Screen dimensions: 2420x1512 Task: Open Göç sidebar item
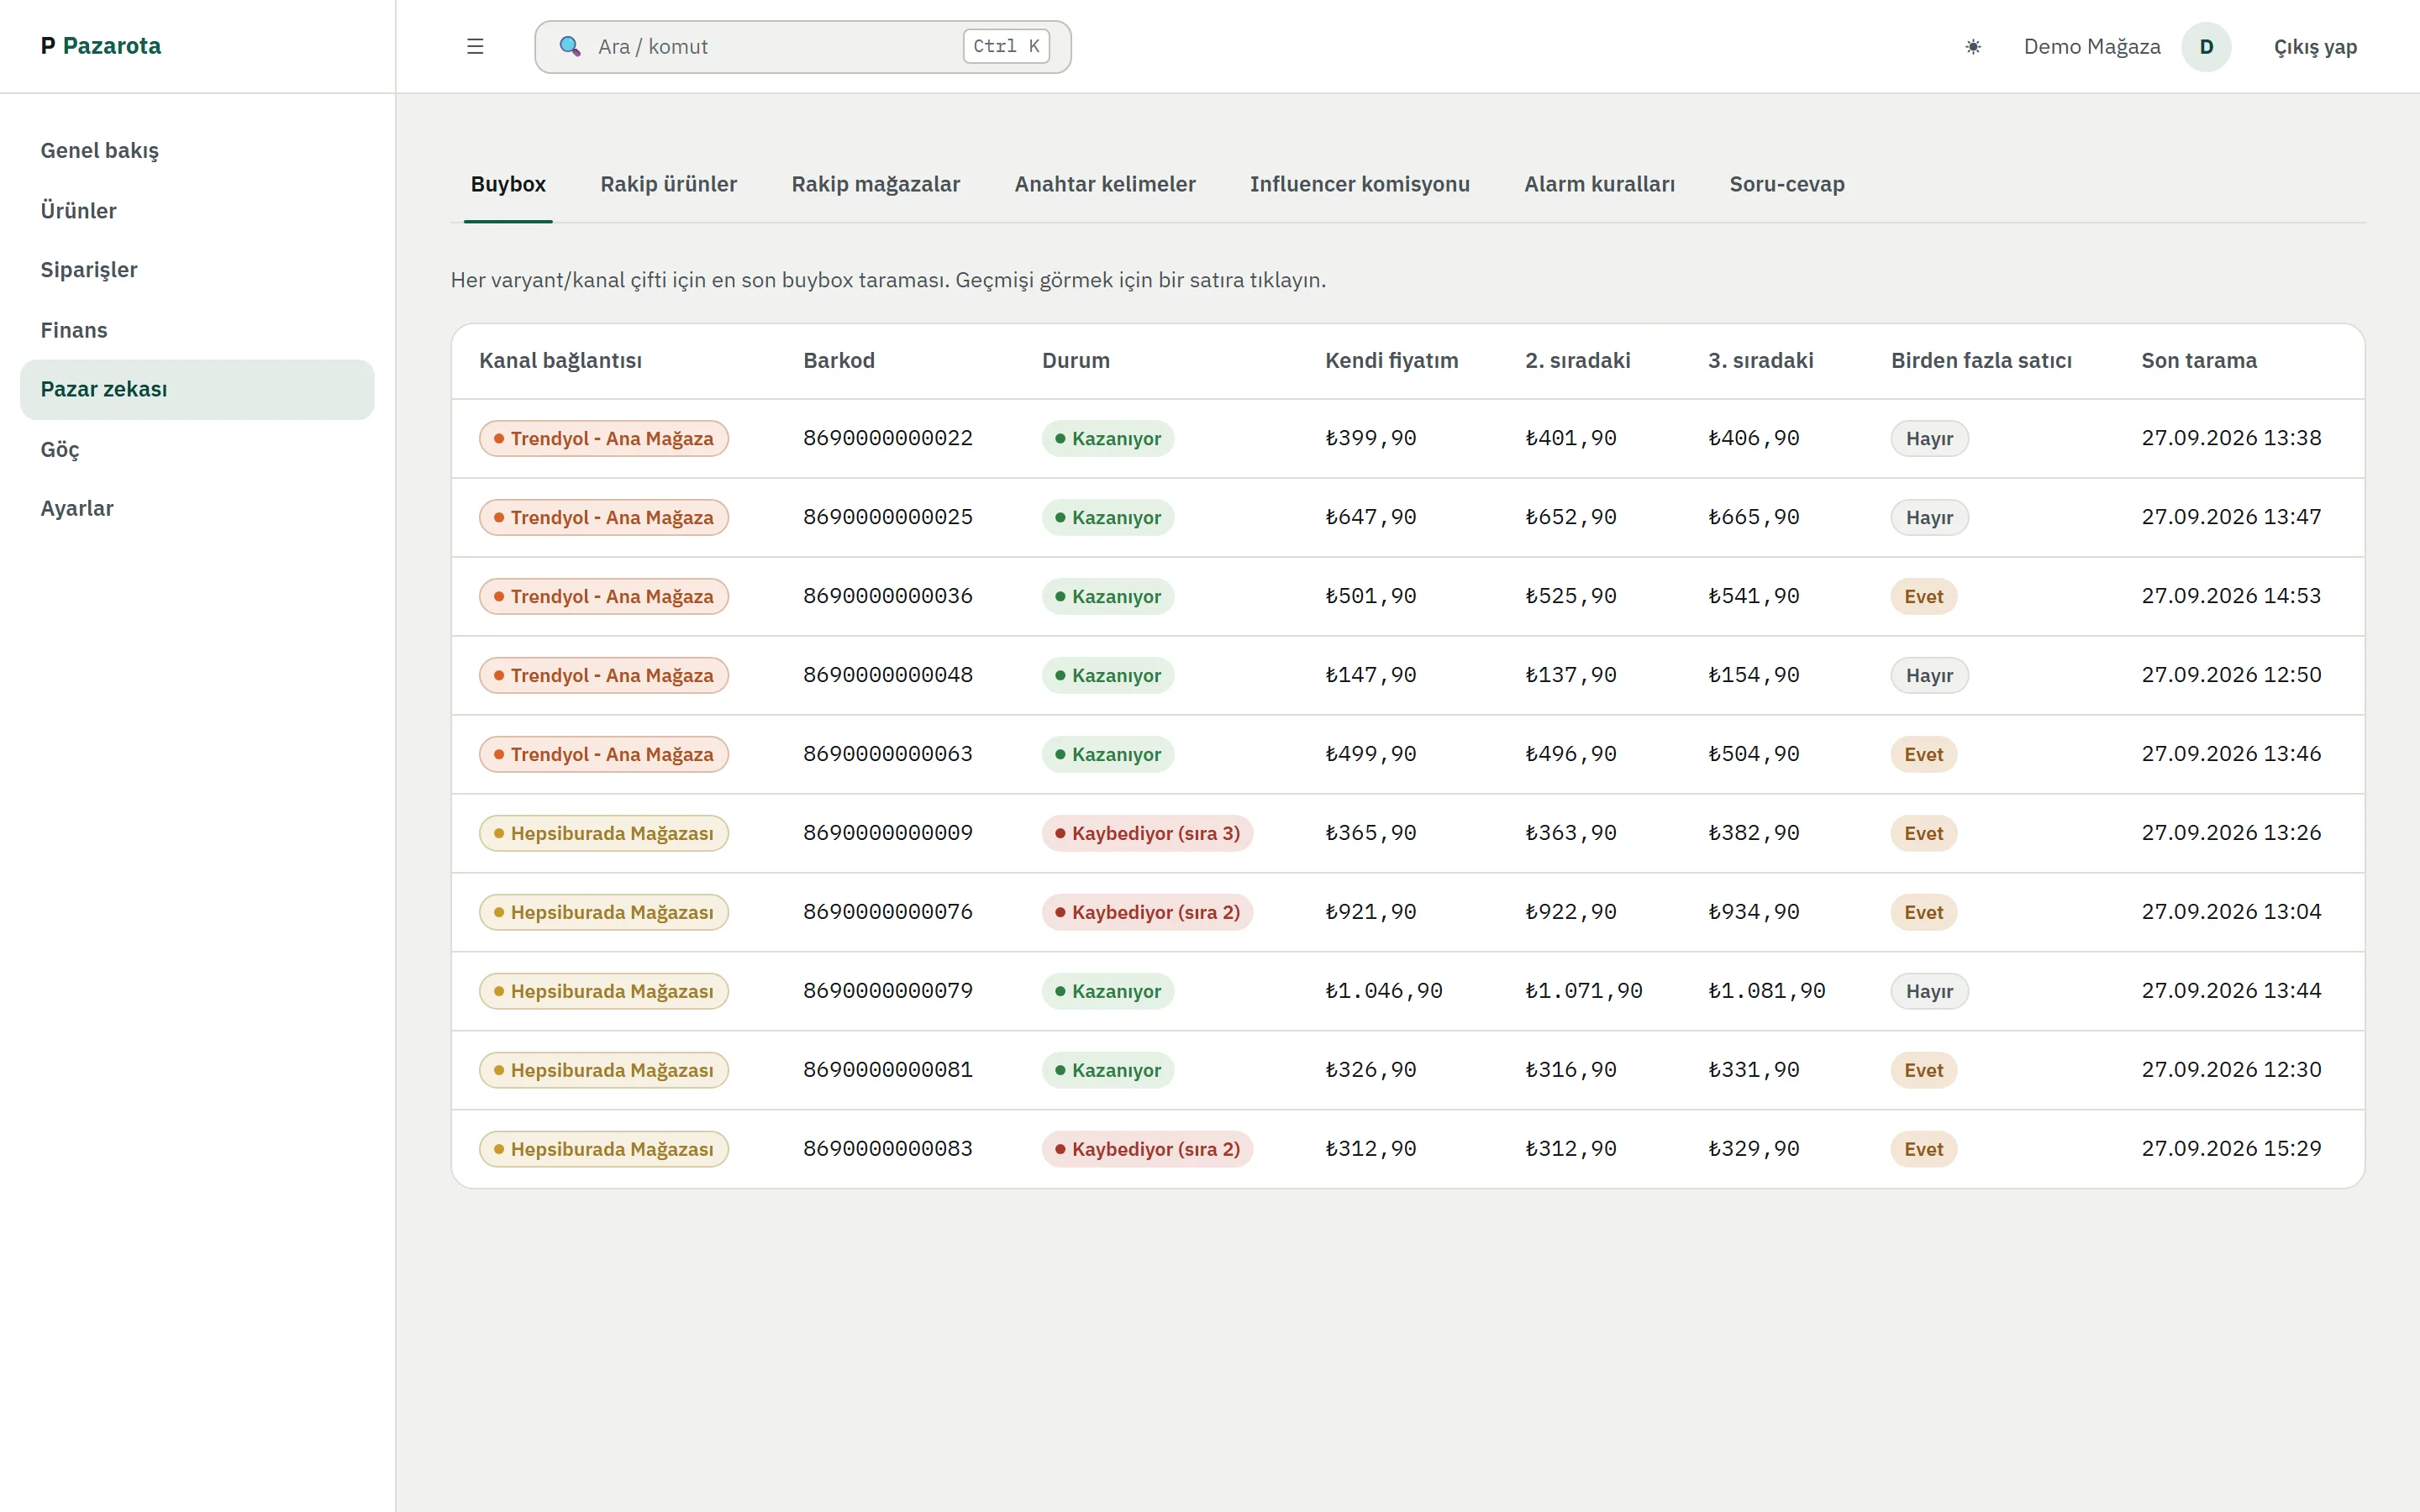[197, 449]
